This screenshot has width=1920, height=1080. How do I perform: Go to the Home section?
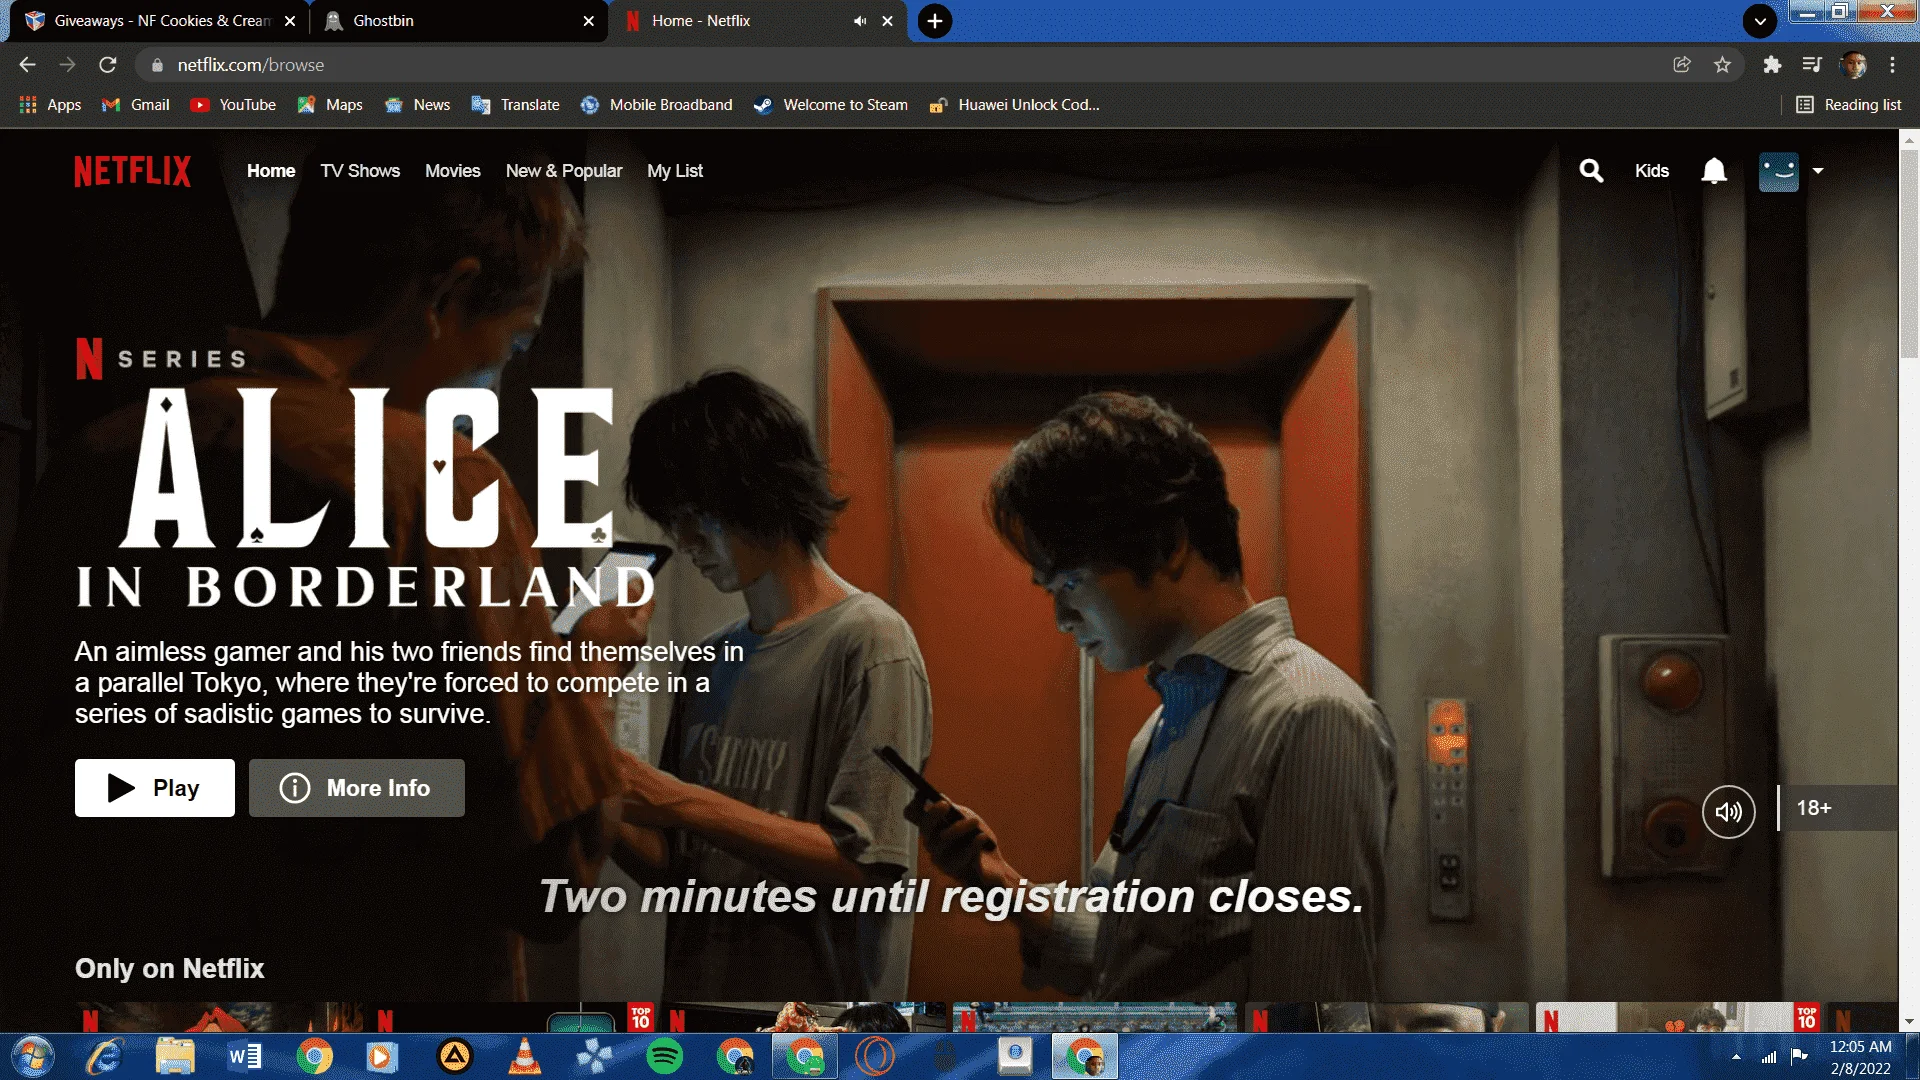271,171
